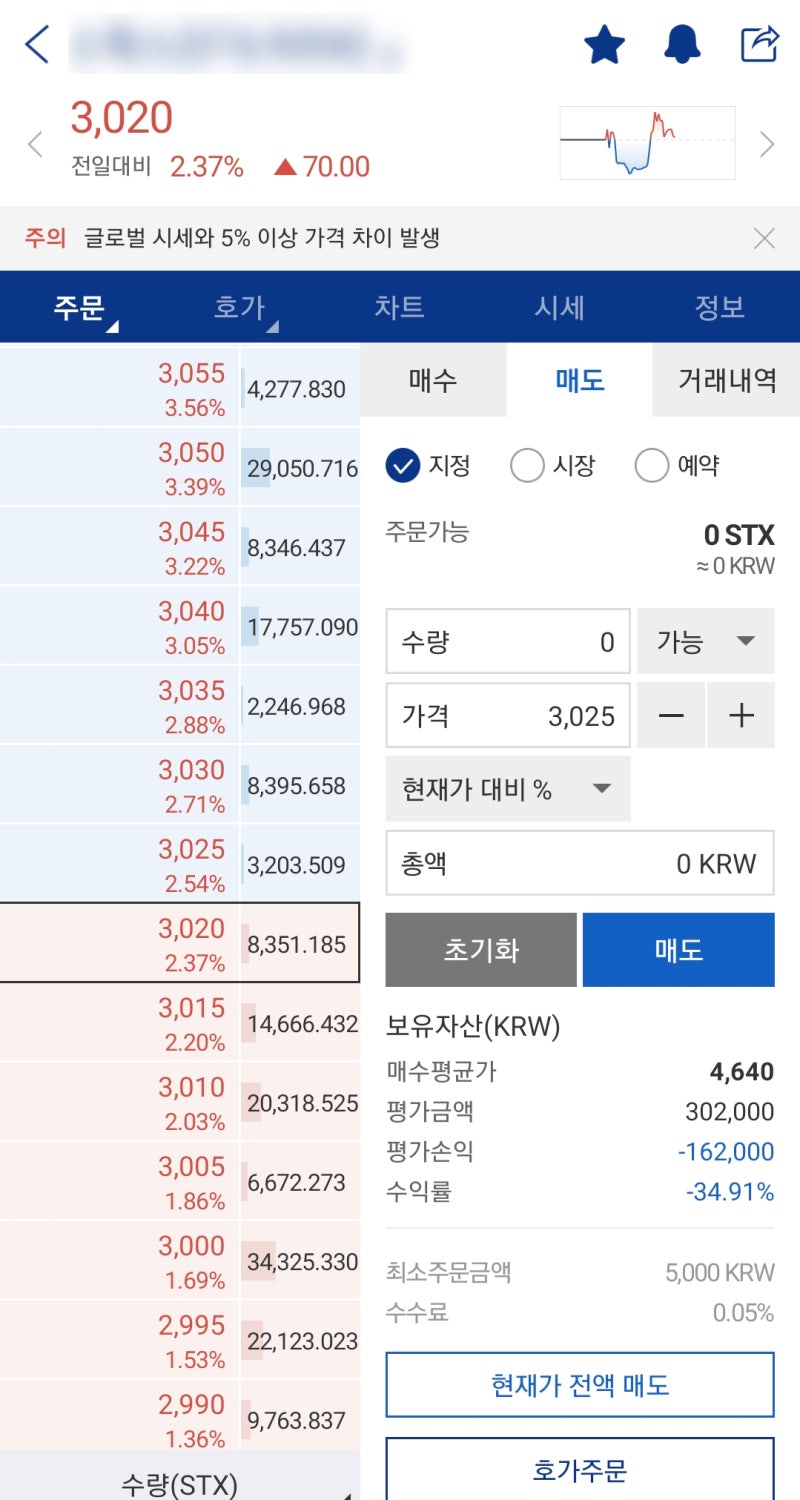Tap the back arrow icon
Viewport: 800px width, 1500px height.
coord(37,45)
